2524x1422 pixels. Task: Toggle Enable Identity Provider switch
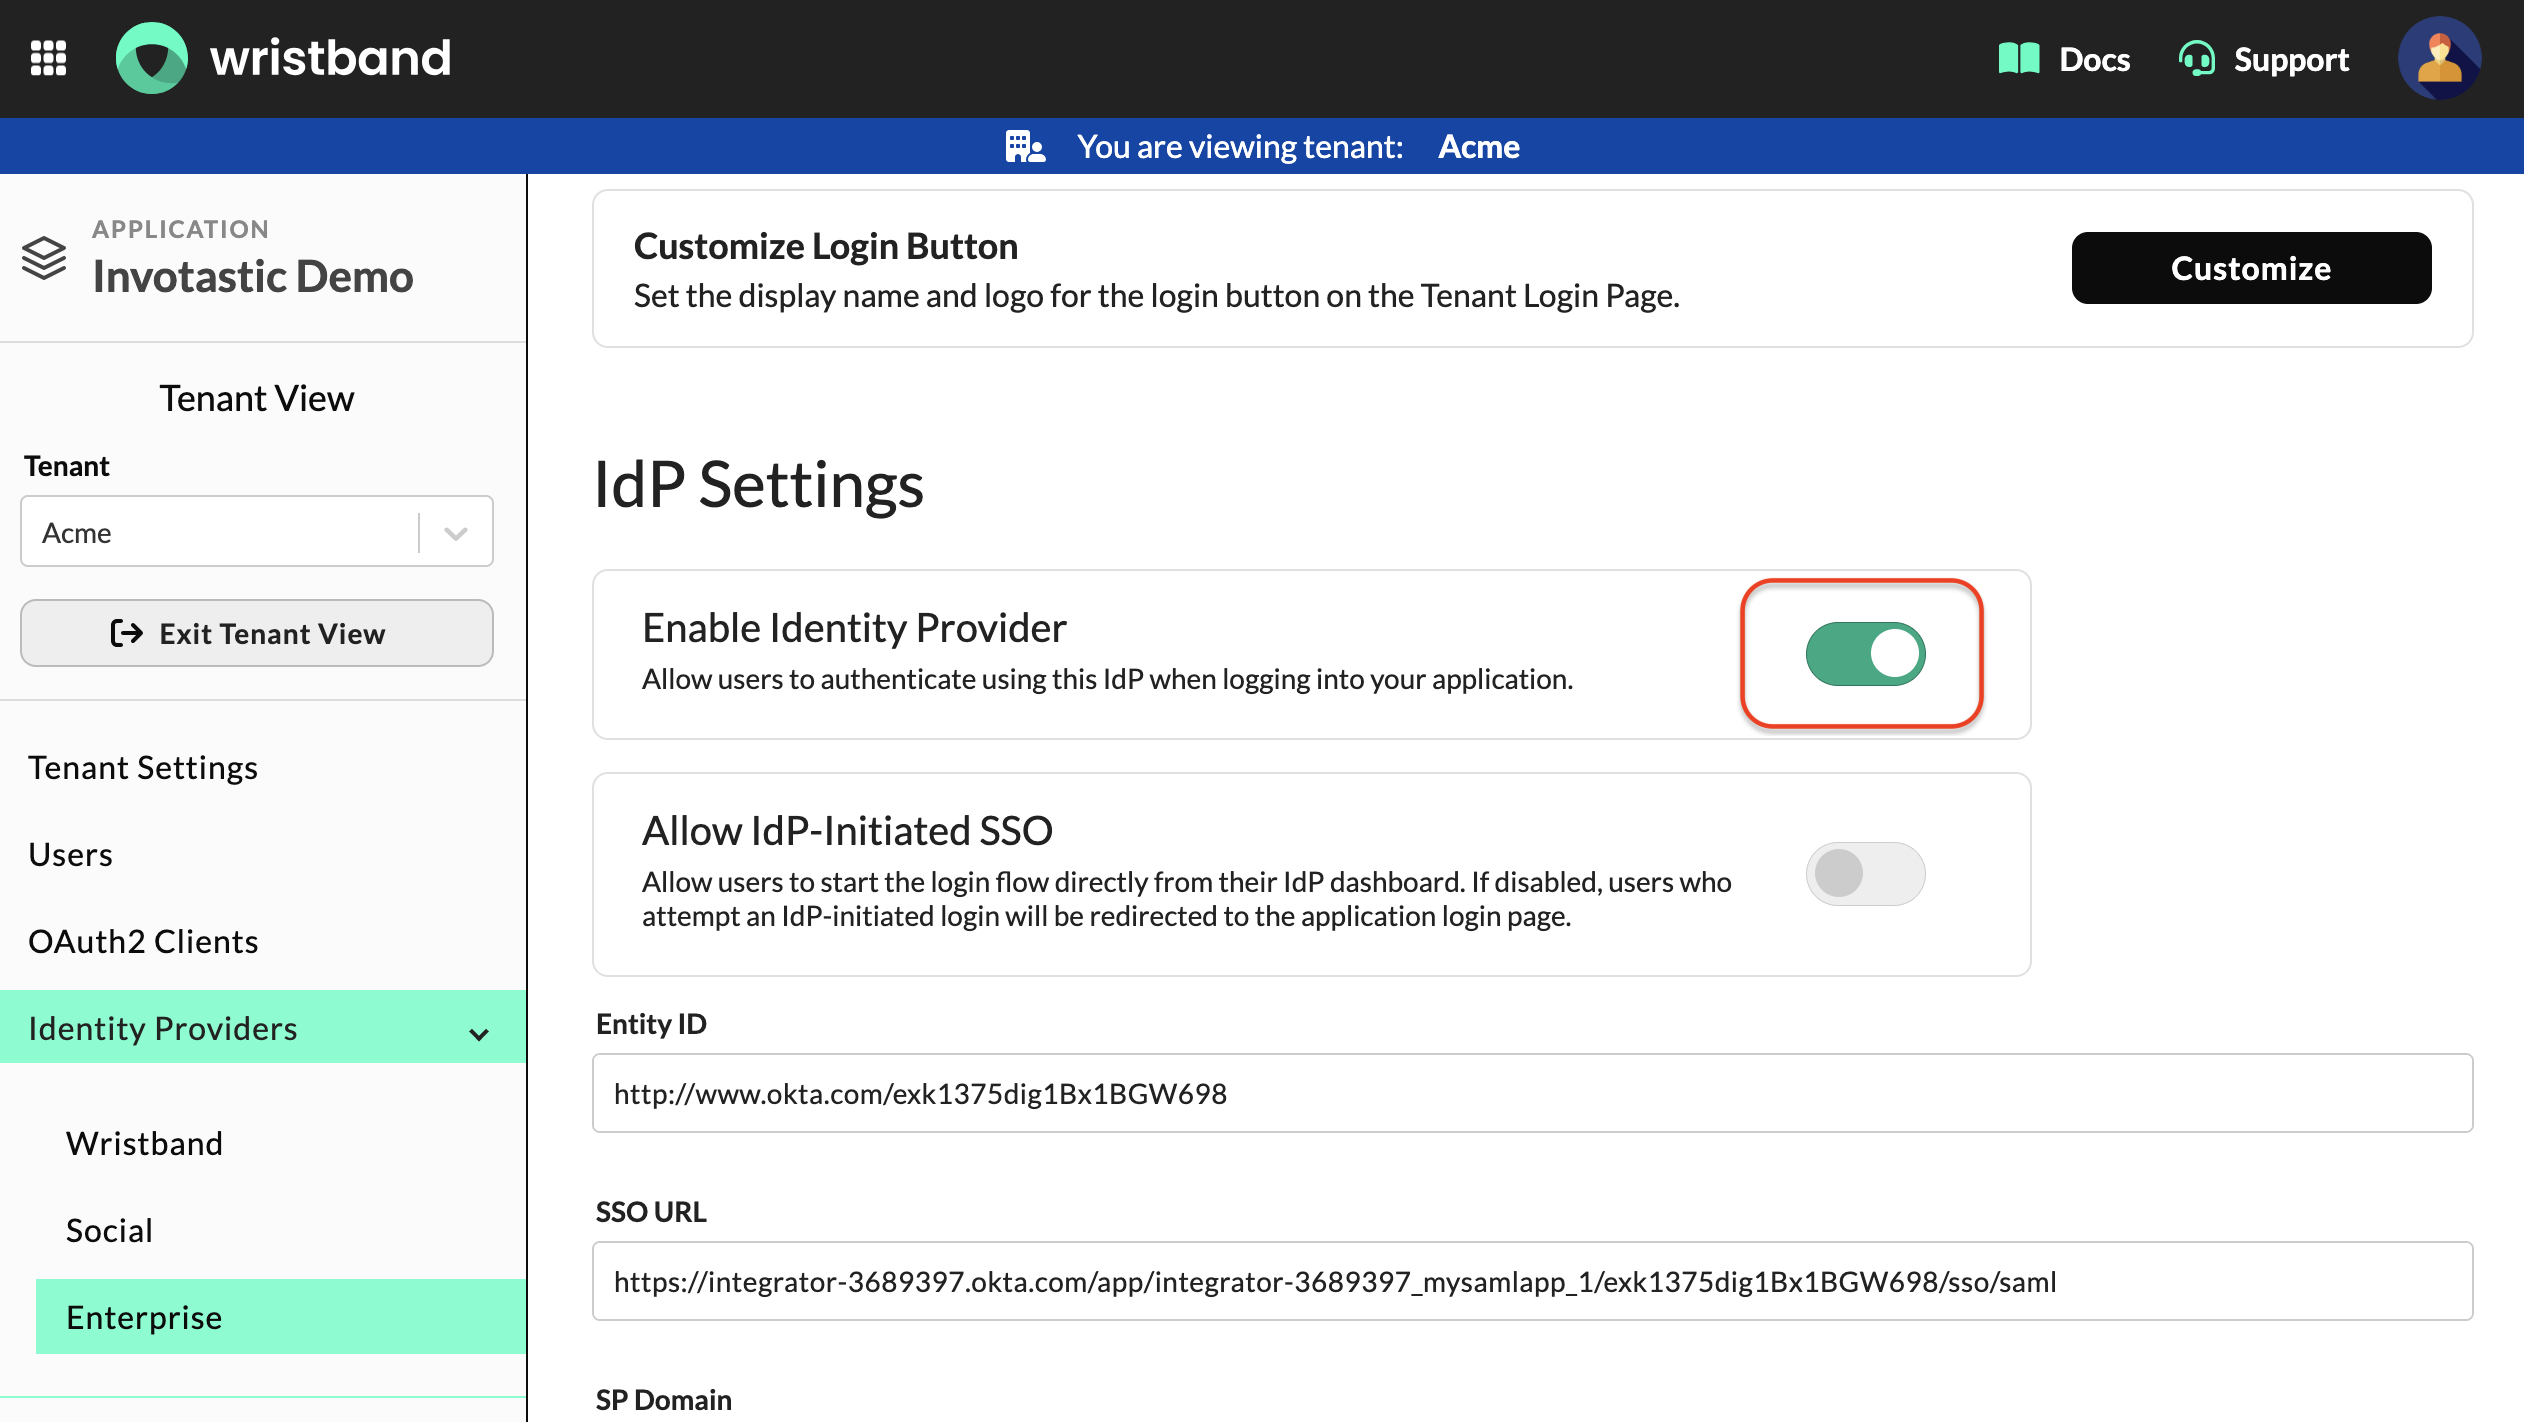(x=1865, y=654)
